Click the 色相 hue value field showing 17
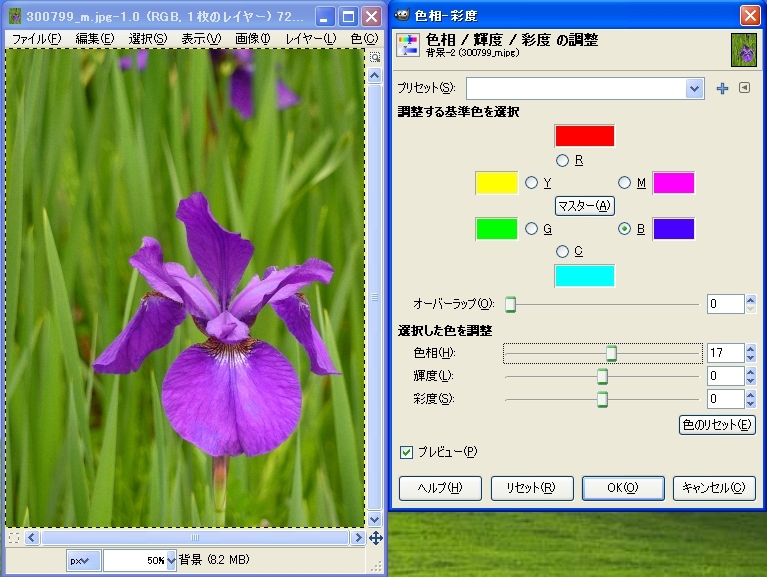This screenshot has width=767, height=577. tap(726, 353)
